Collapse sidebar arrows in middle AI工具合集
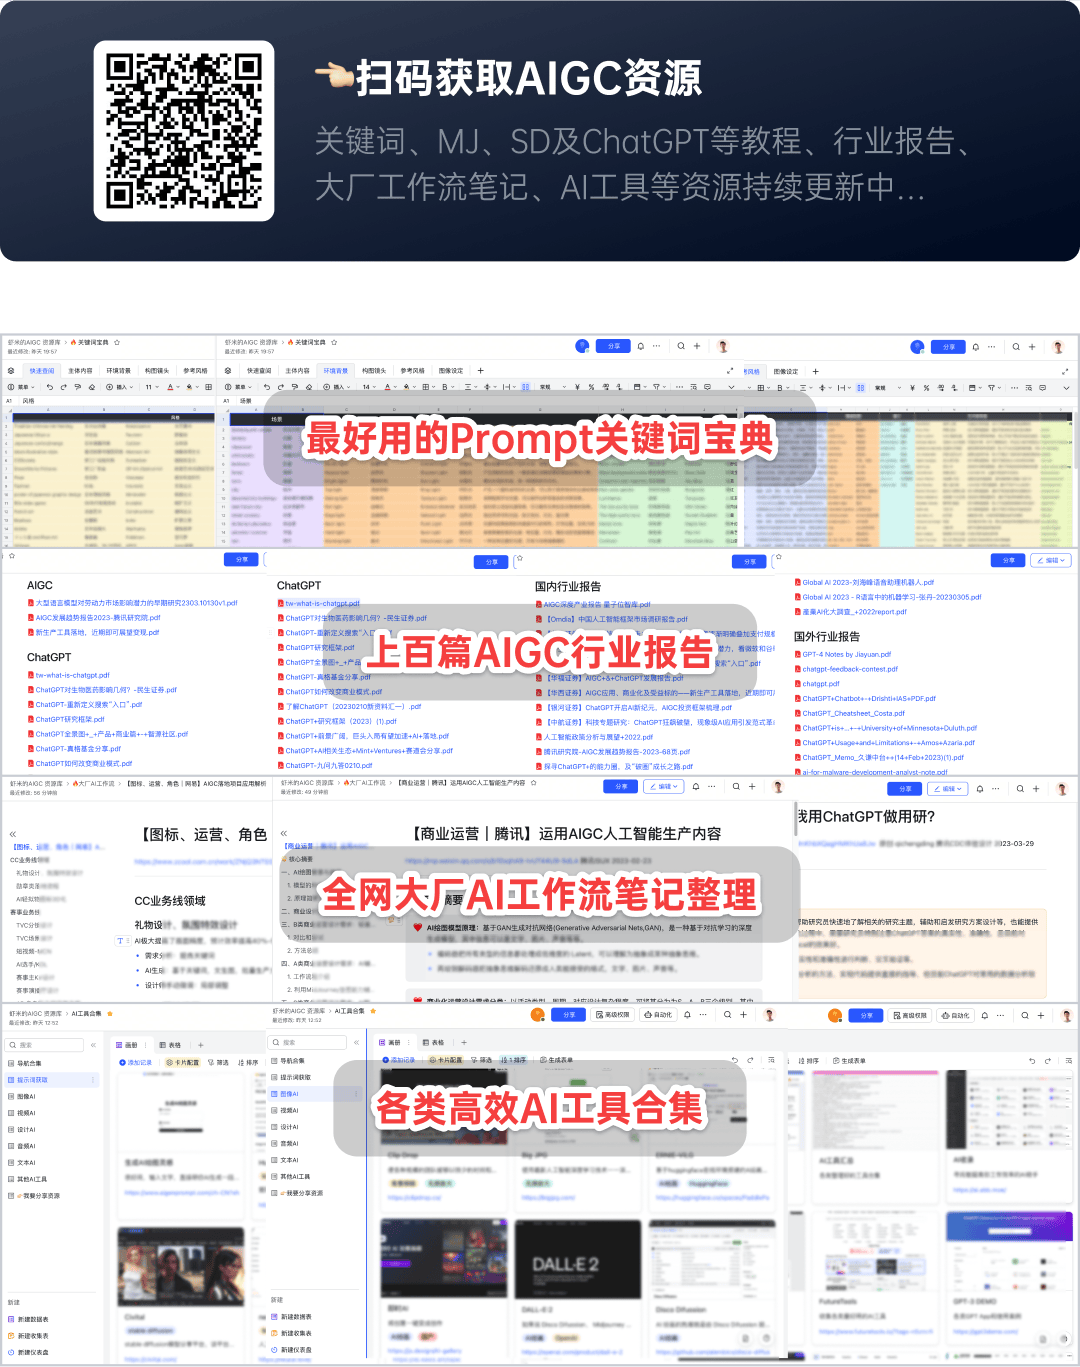The image size is (1080, 1367). 357,1043
